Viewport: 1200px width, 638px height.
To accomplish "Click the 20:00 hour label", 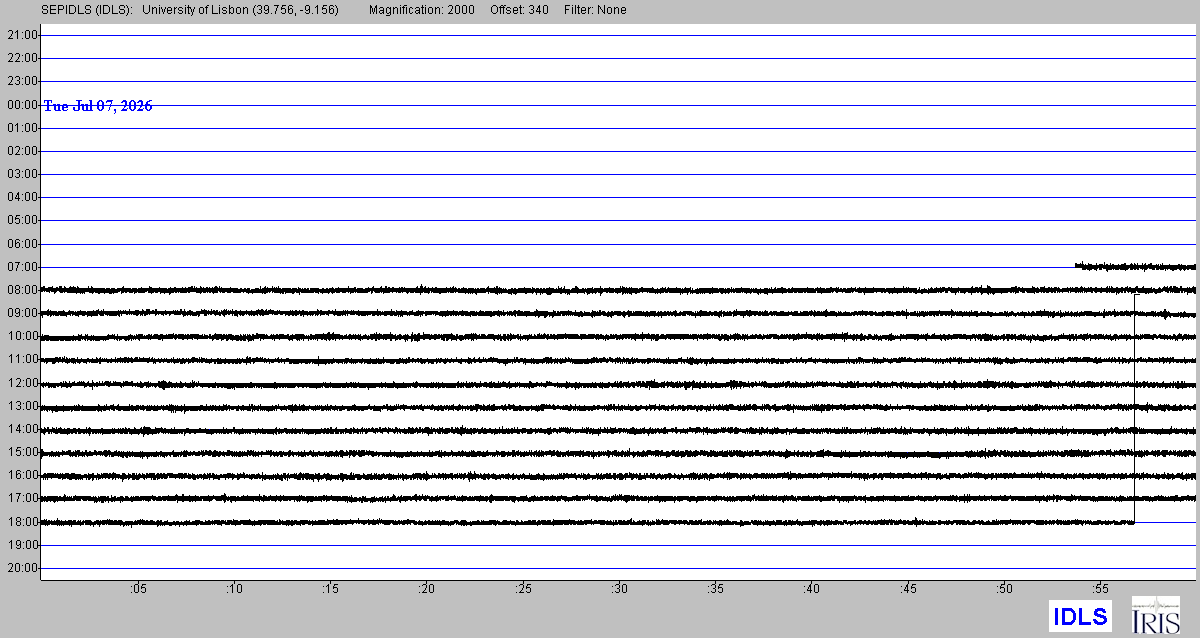I will pyautogui.click(x=22, y=568).
